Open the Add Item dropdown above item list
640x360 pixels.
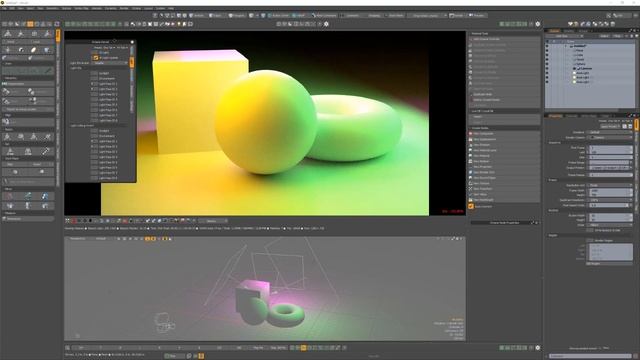(565, 36)
